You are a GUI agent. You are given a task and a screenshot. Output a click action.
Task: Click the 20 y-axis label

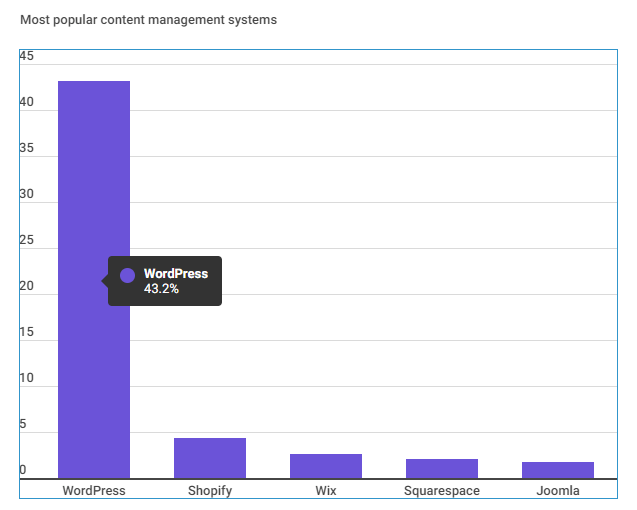click(x=27, y=286)
